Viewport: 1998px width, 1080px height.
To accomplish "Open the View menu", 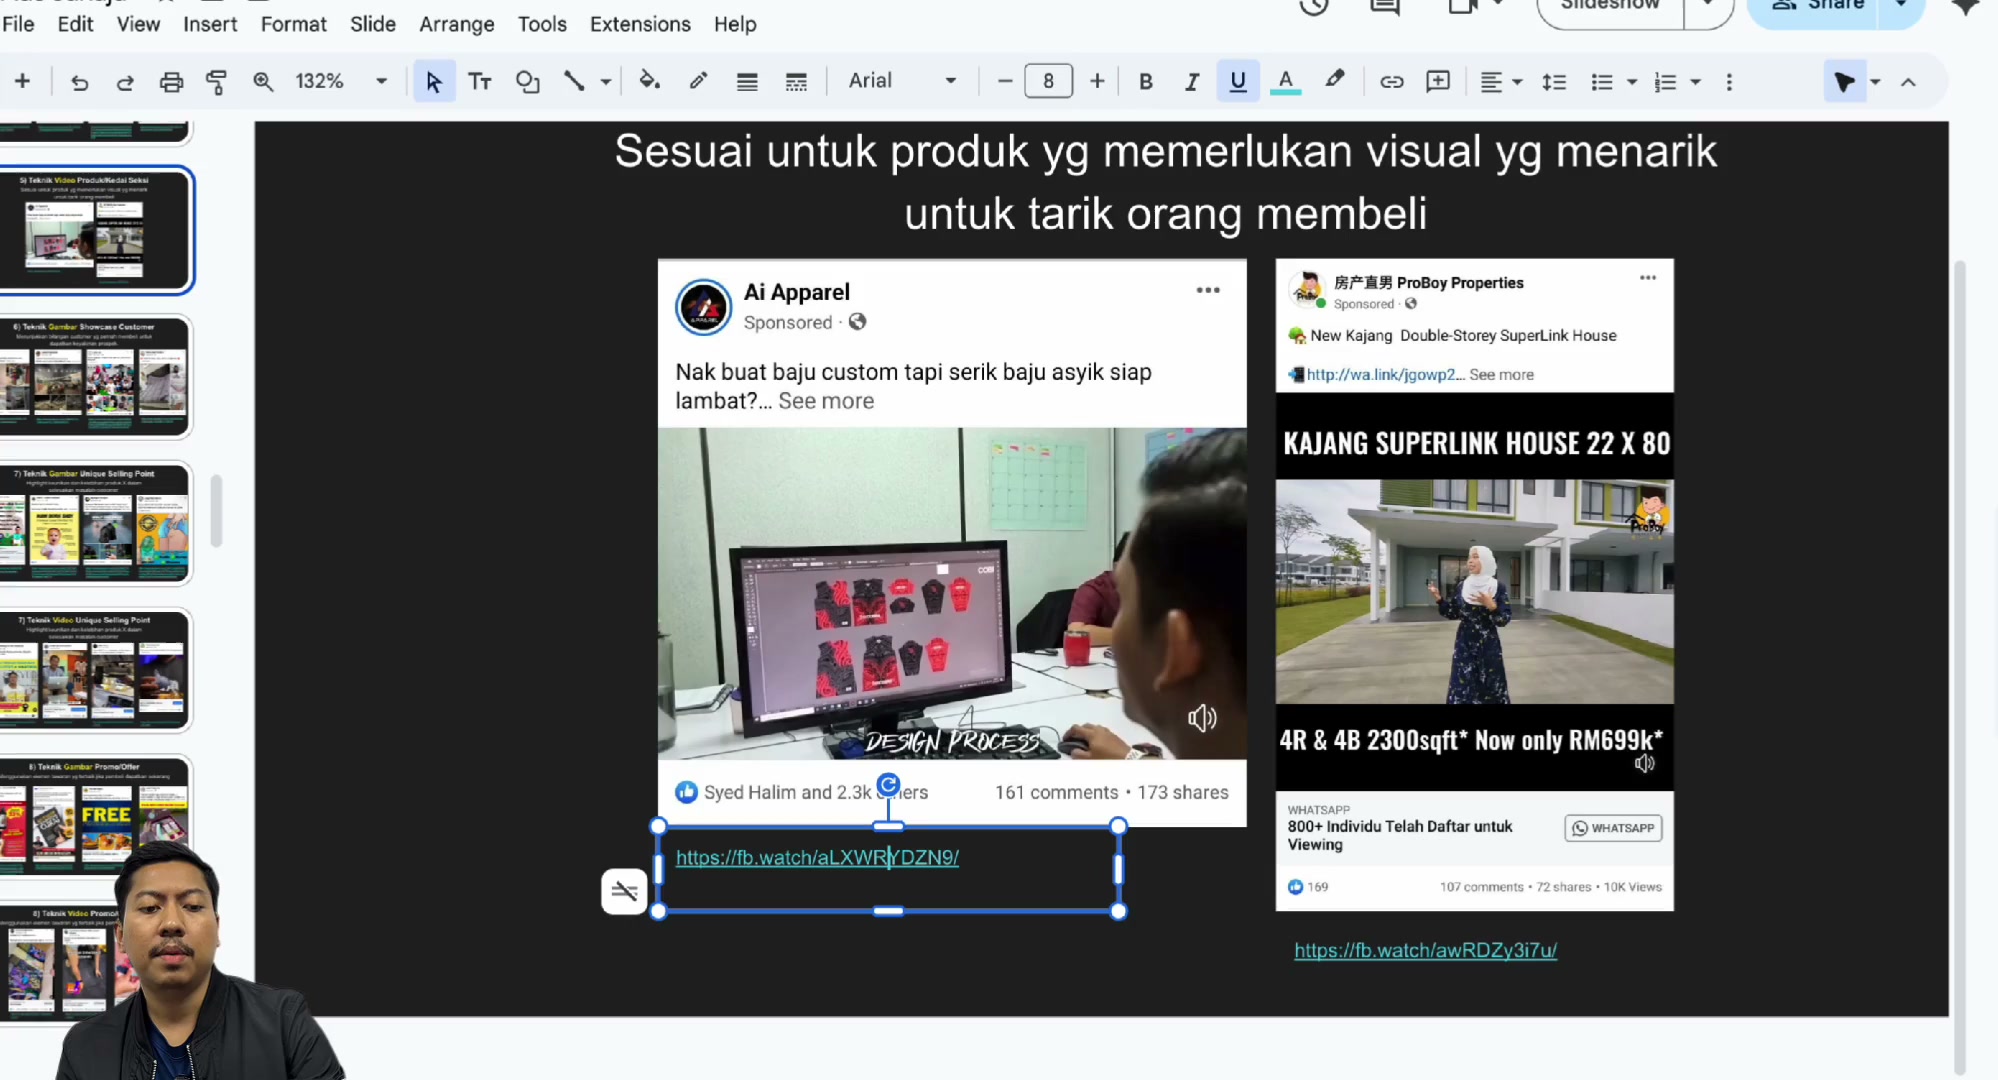I will tap(138, 24).
